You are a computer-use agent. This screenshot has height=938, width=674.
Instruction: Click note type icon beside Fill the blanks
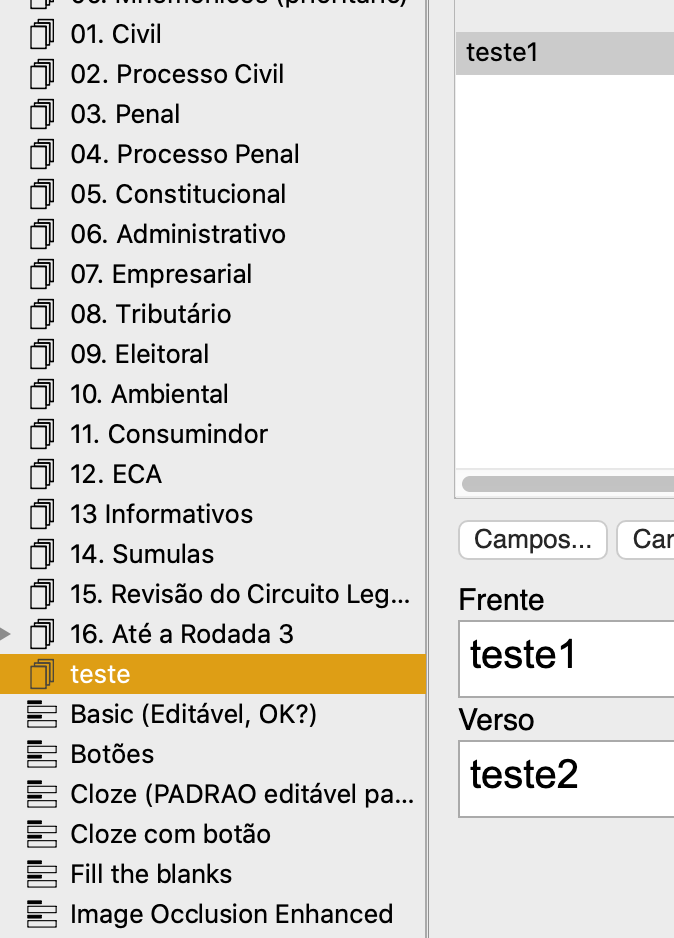click(x=41, y=875)
